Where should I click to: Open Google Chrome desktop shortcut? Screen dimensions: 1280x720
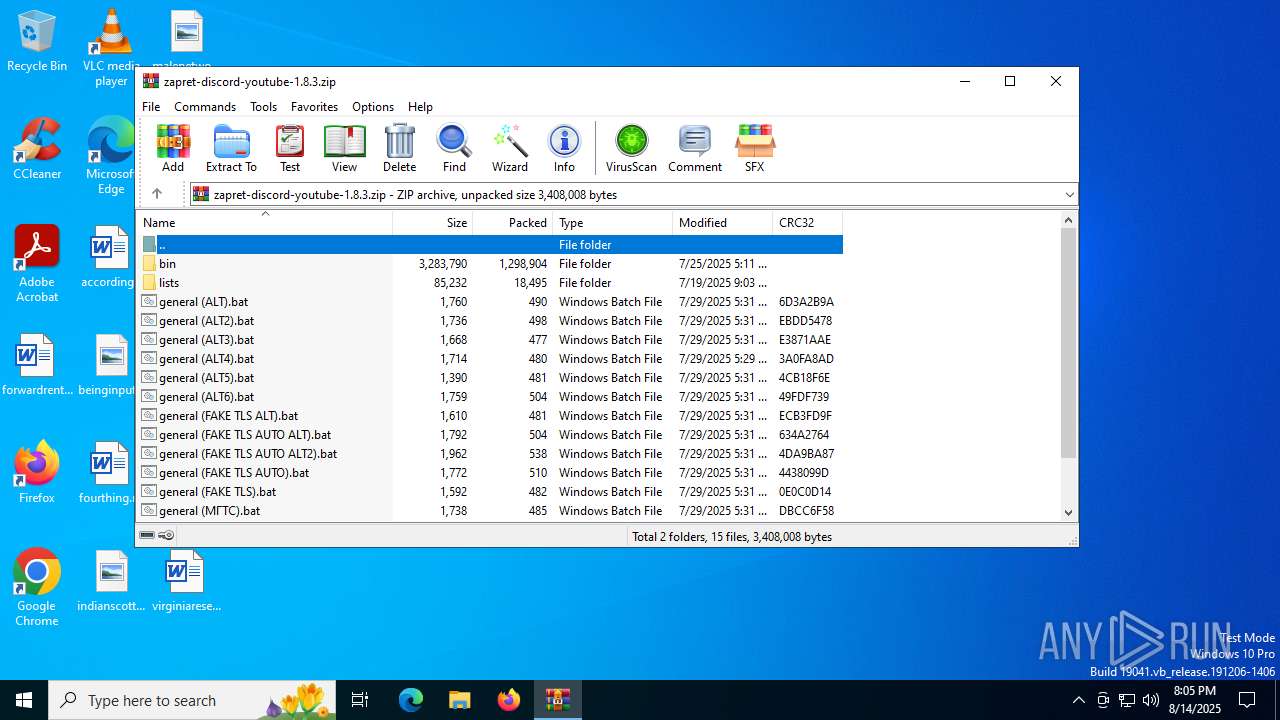coord(37,588)
